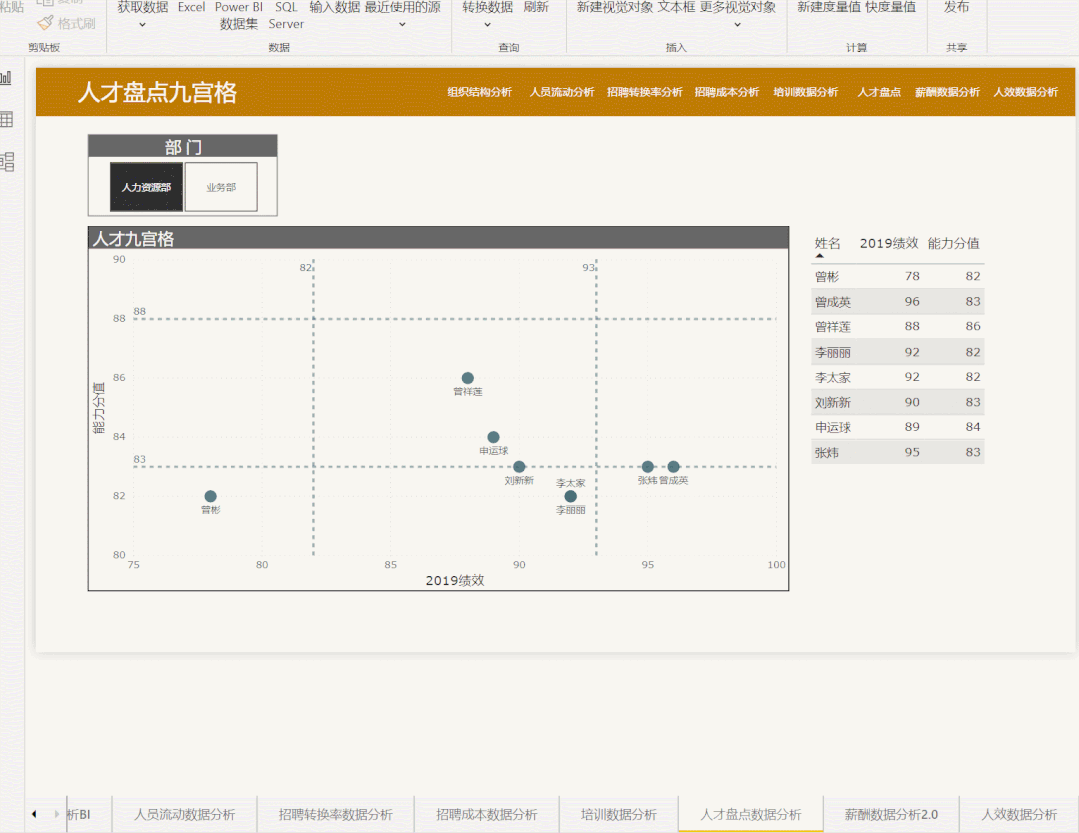Select the 曾彬 row in the table

tap(897, 277)
